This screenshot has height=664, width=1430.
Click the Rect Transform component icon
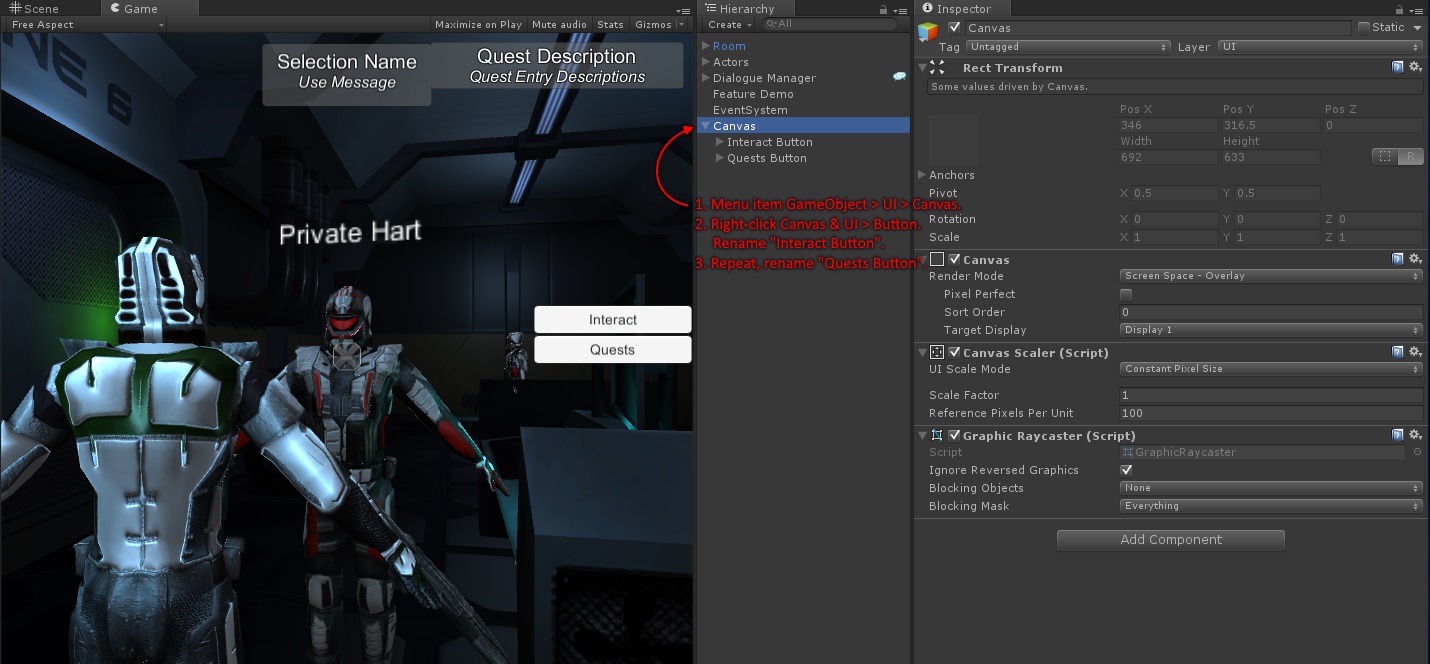tap(936, 67)
